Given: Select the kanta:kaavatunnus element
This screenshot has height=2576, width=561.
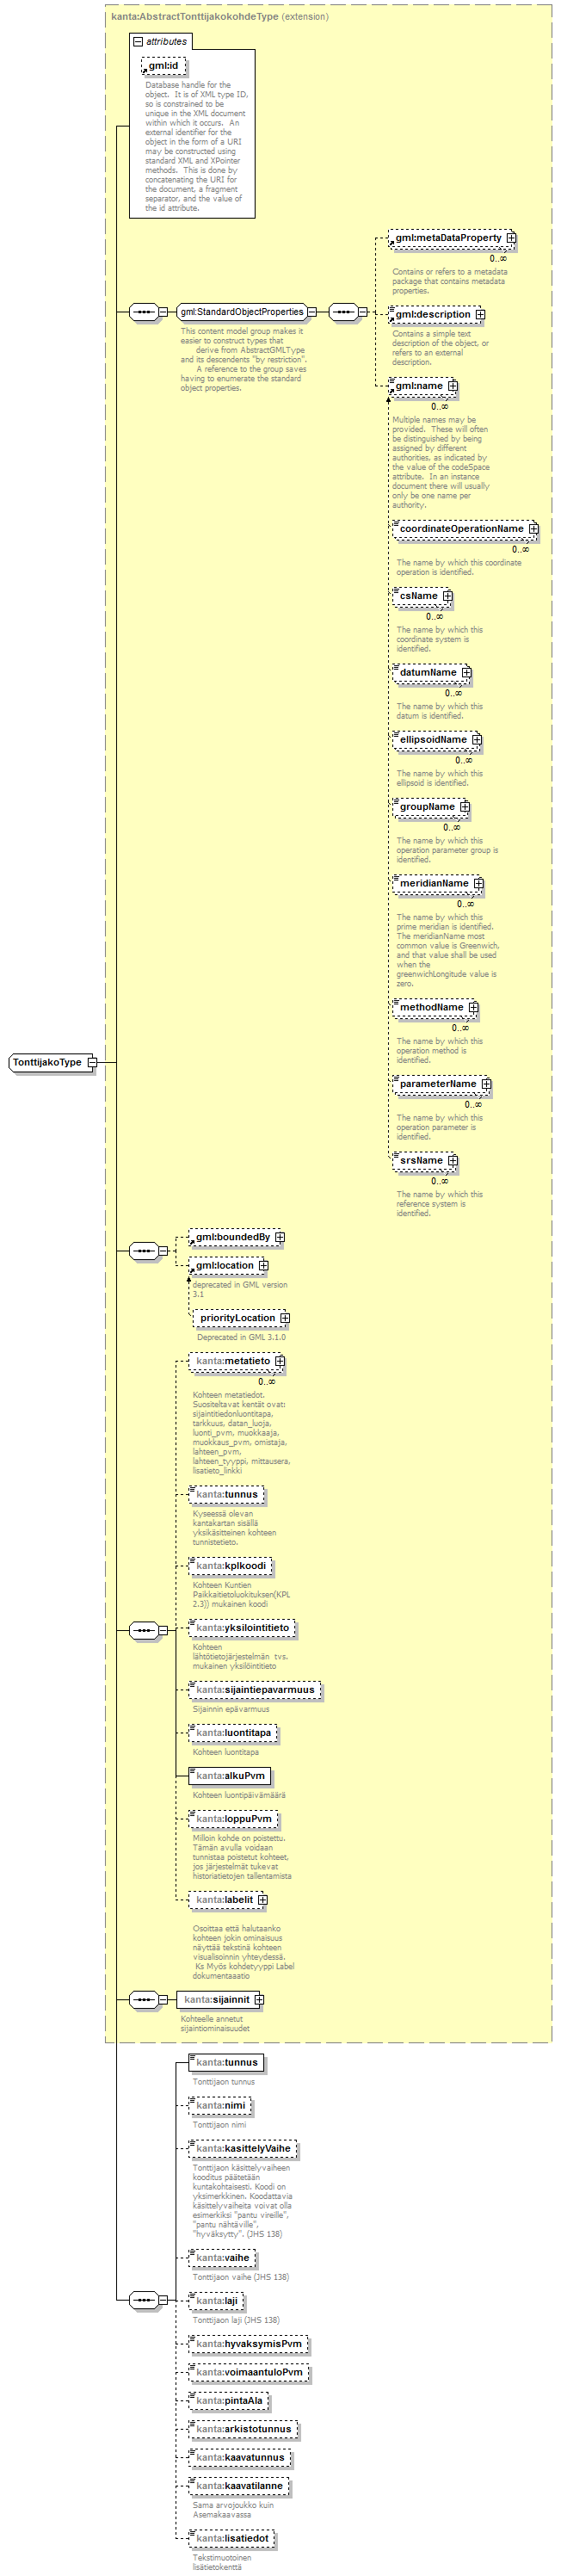Looking at the screenshot, I should (240, 2457).
